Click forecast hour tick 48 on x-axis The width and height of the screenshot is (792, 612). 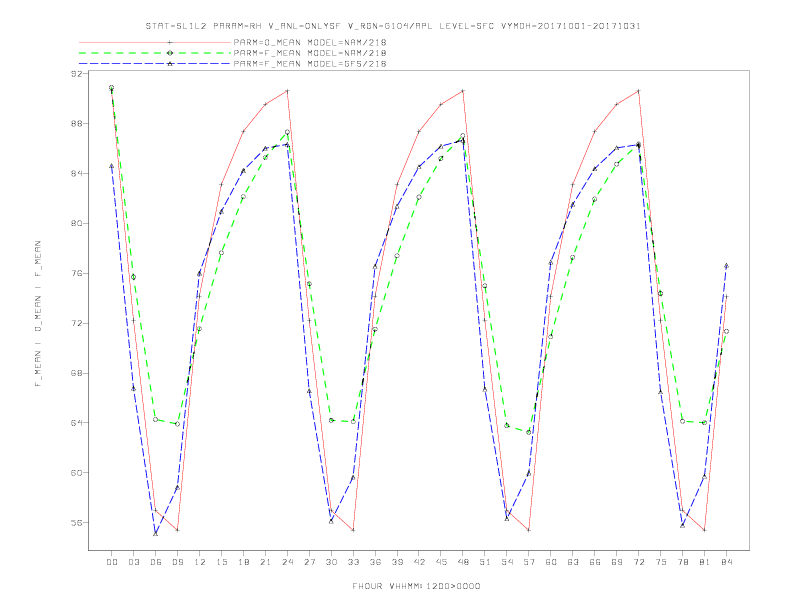tap(463, 562)
